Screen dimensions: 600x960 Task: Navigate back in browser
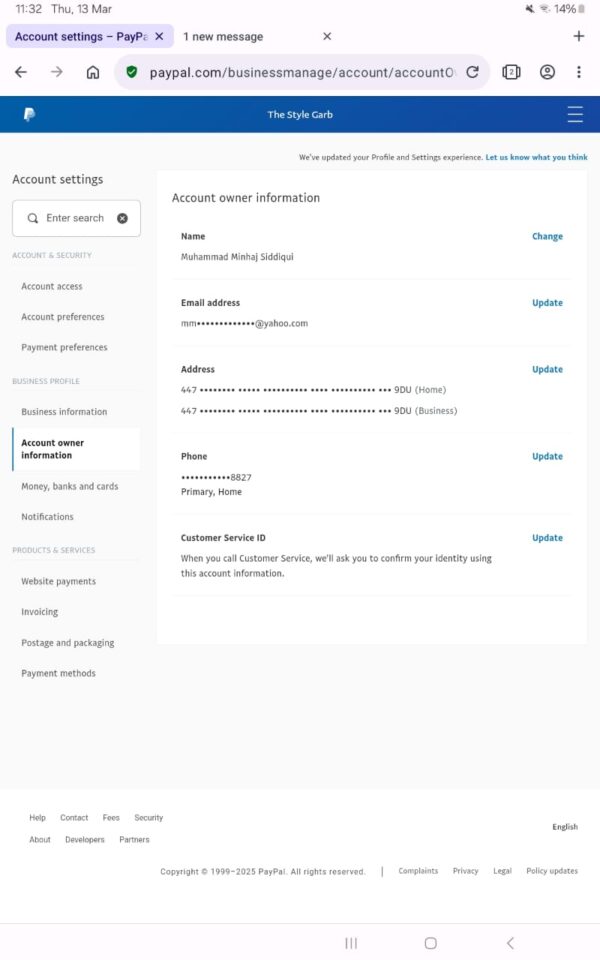pyautogui.click(x=21, y=72)
